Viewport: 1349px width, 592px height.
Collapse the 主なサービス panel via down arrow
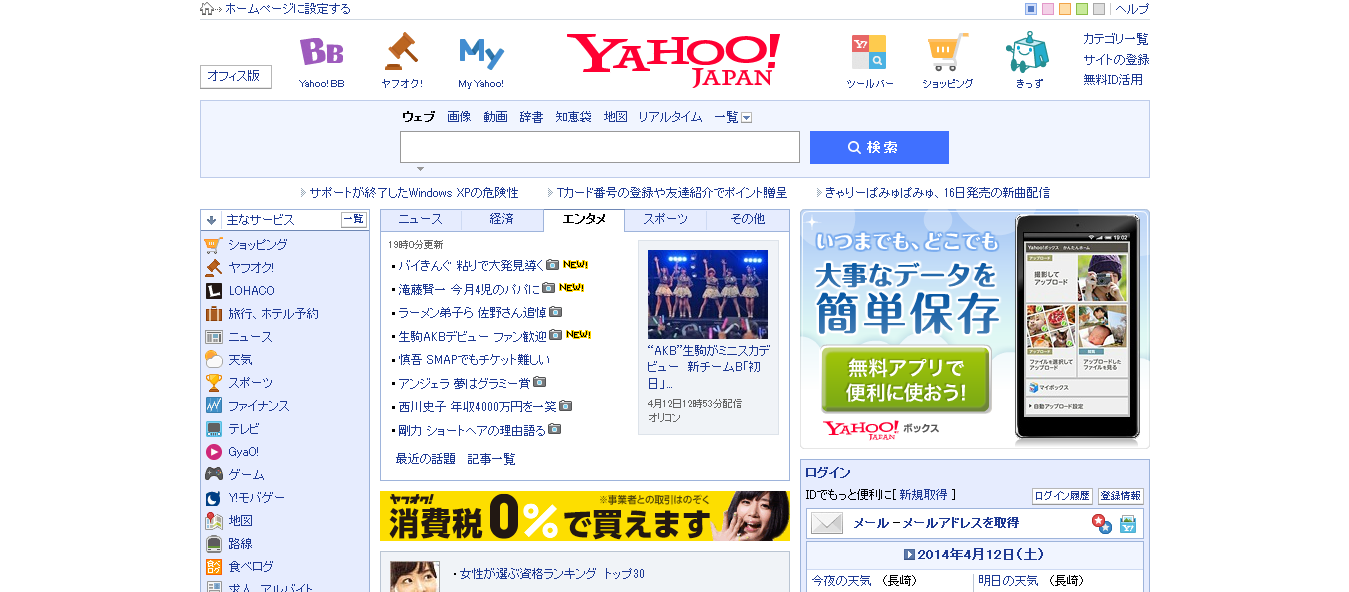(x=211, y=220)
